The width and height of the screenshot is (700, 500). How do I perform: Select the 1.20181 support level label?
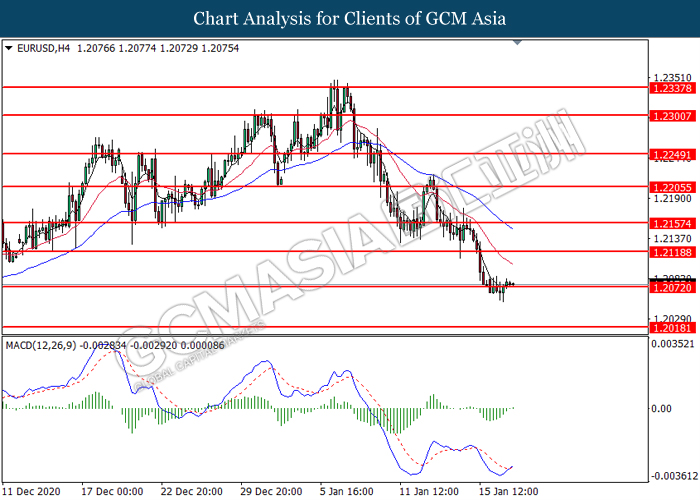coord(672,328)
